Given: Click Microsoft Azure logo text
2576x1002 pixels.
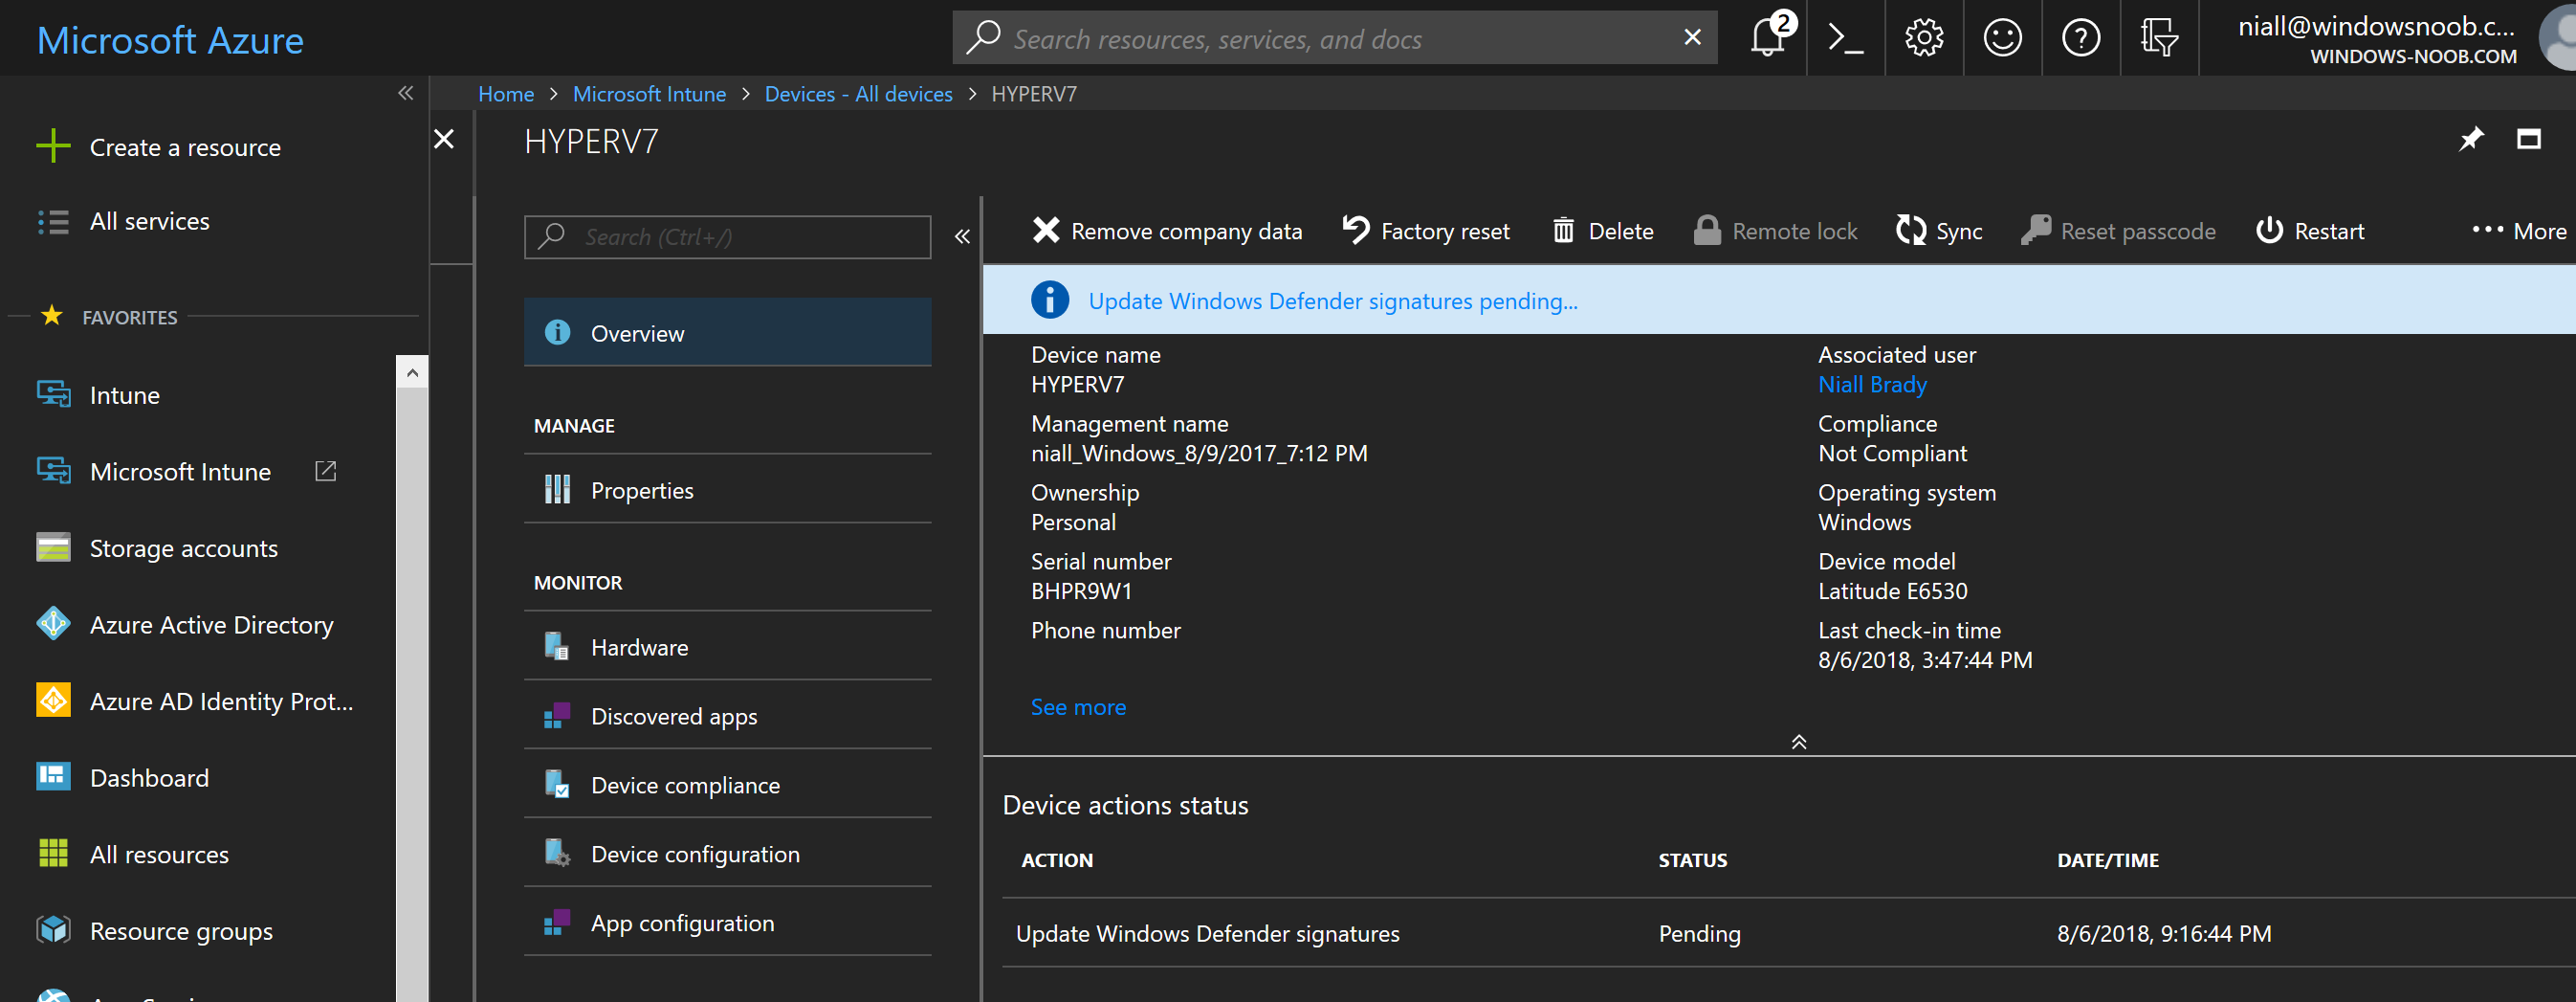Looking at the screenshot, I should coord(170,40).
